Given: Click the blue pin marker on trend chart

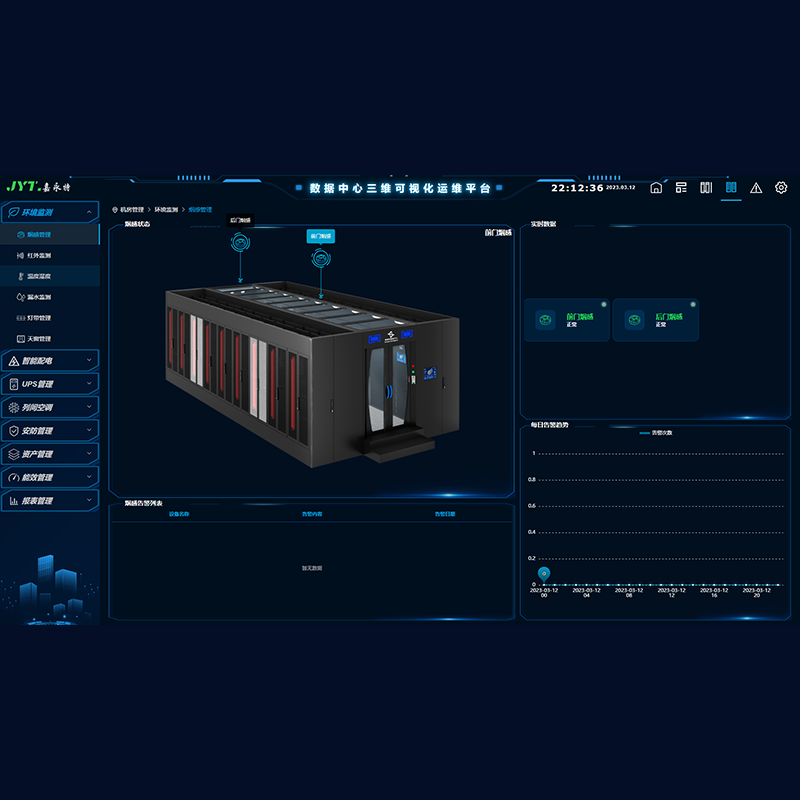Looking at the screenshot, I should pos(544,573).
